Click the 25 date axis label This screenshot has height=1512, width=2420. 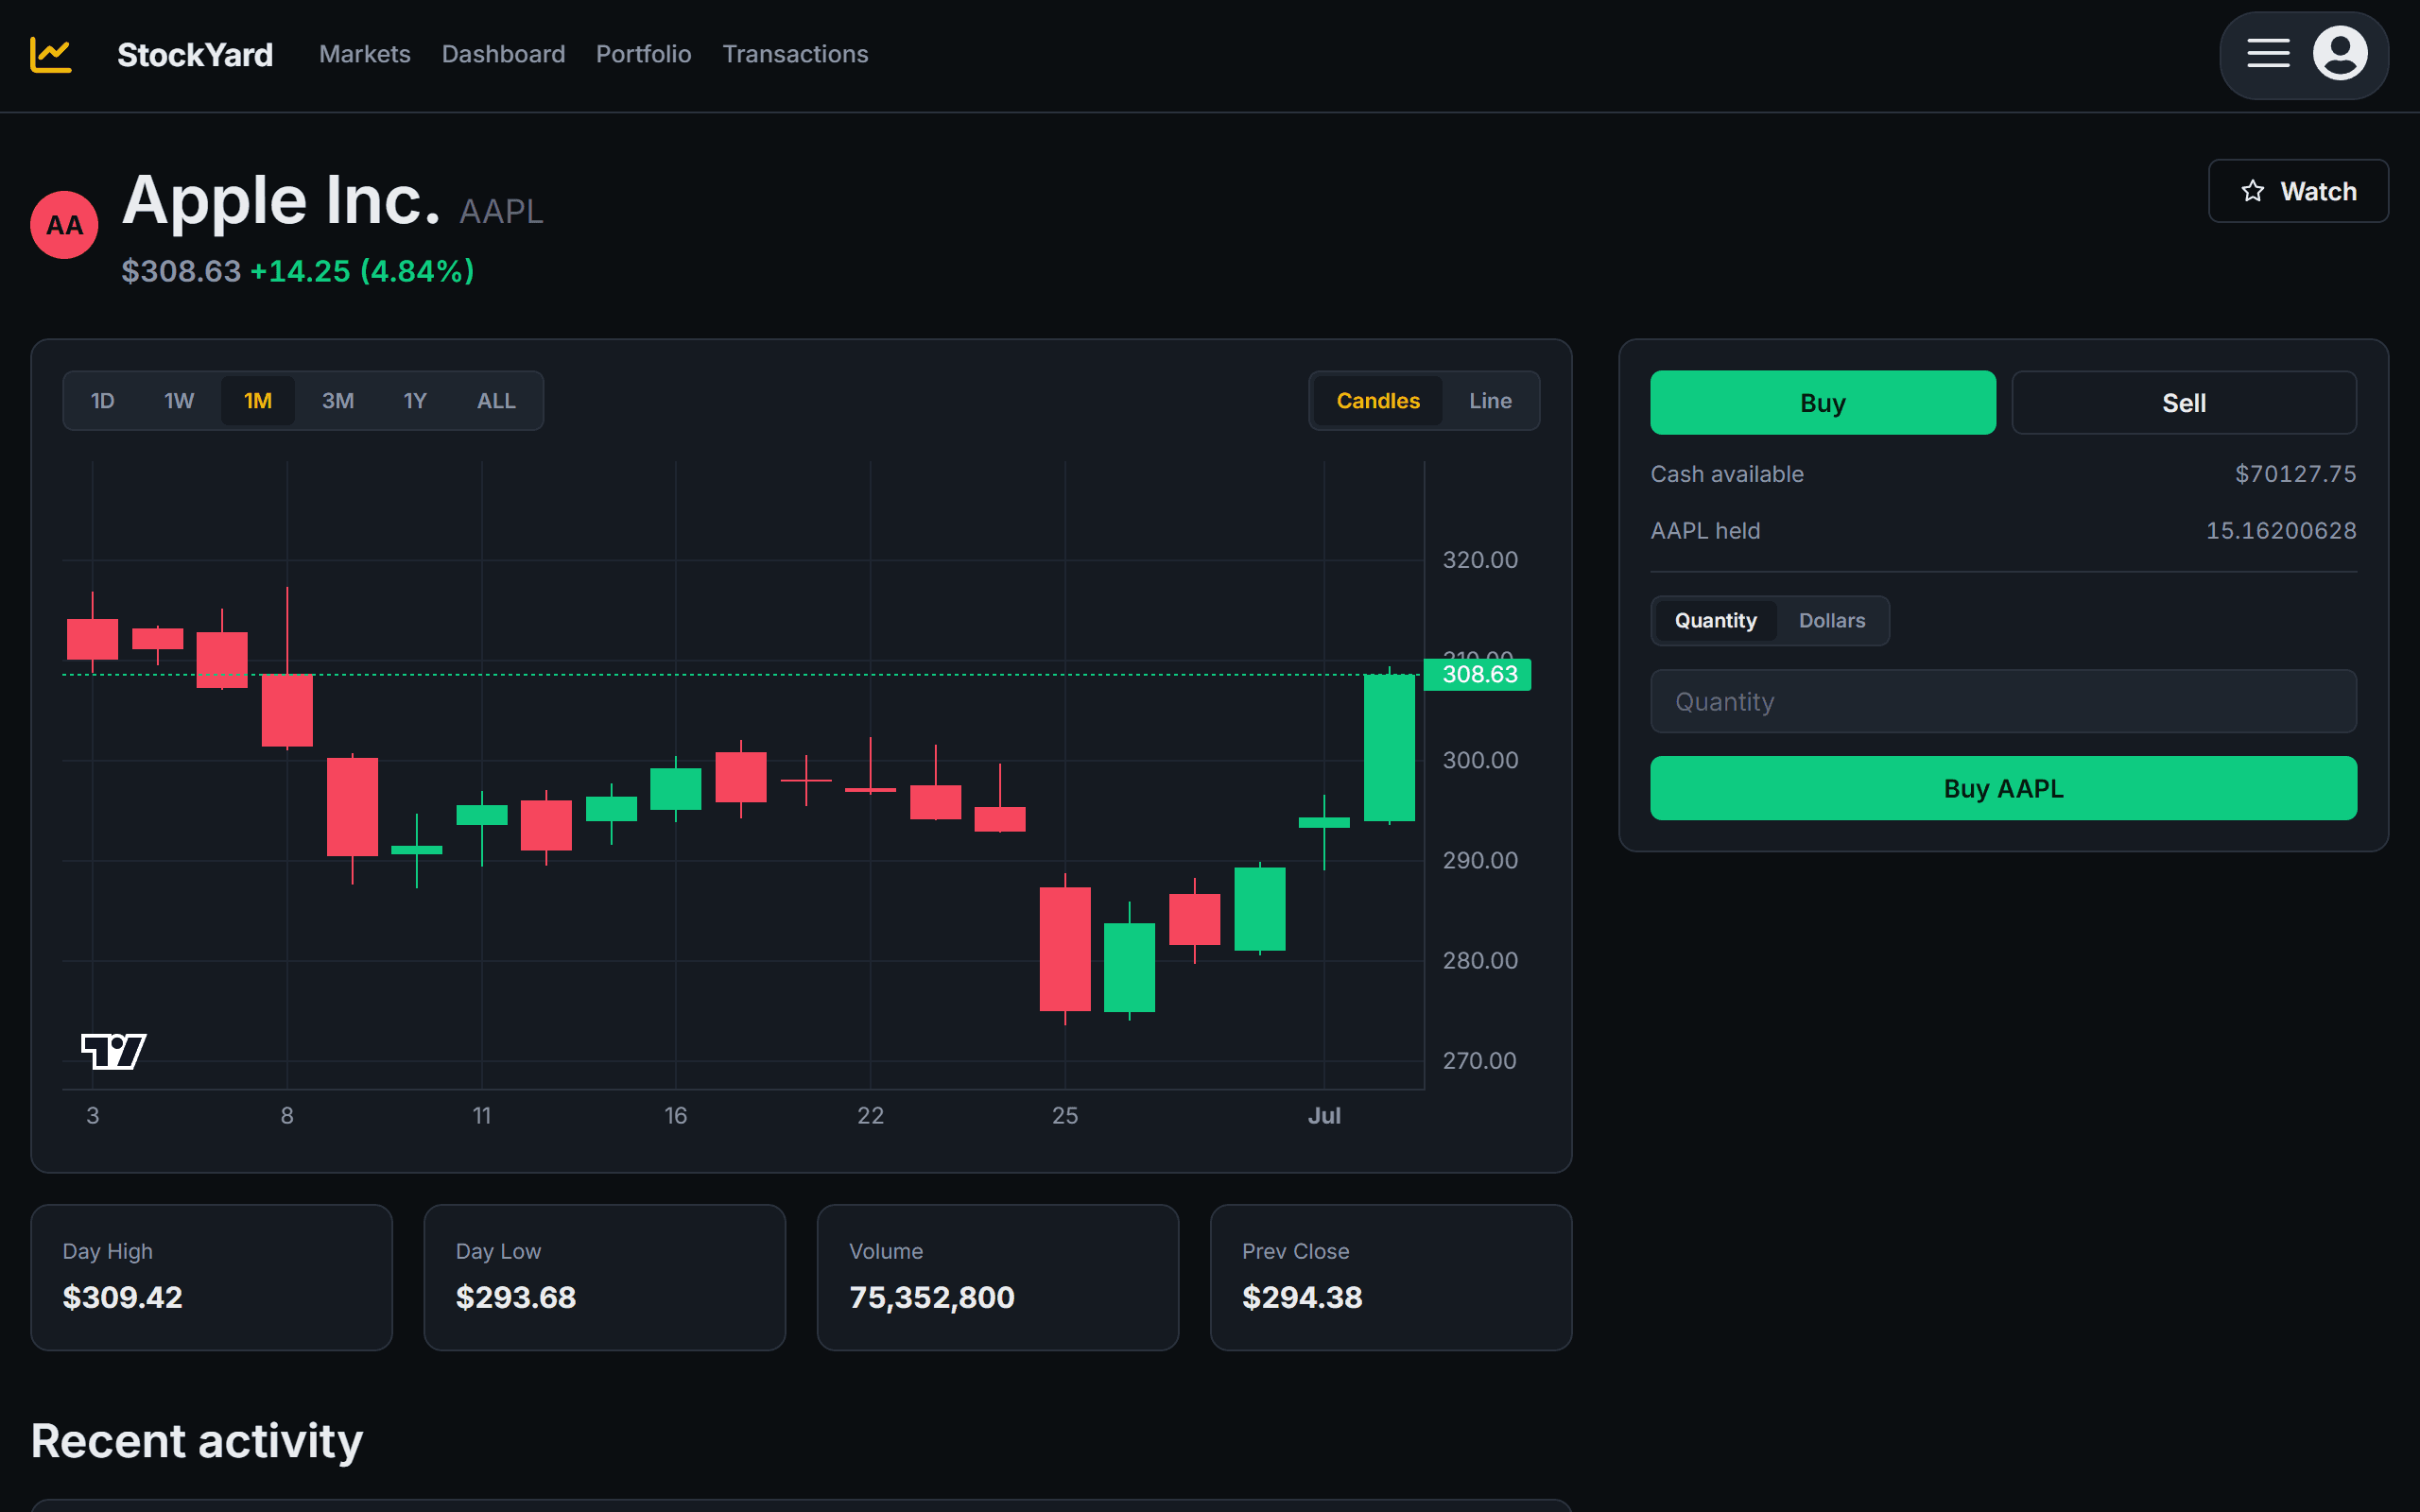coord(1065,1116)
